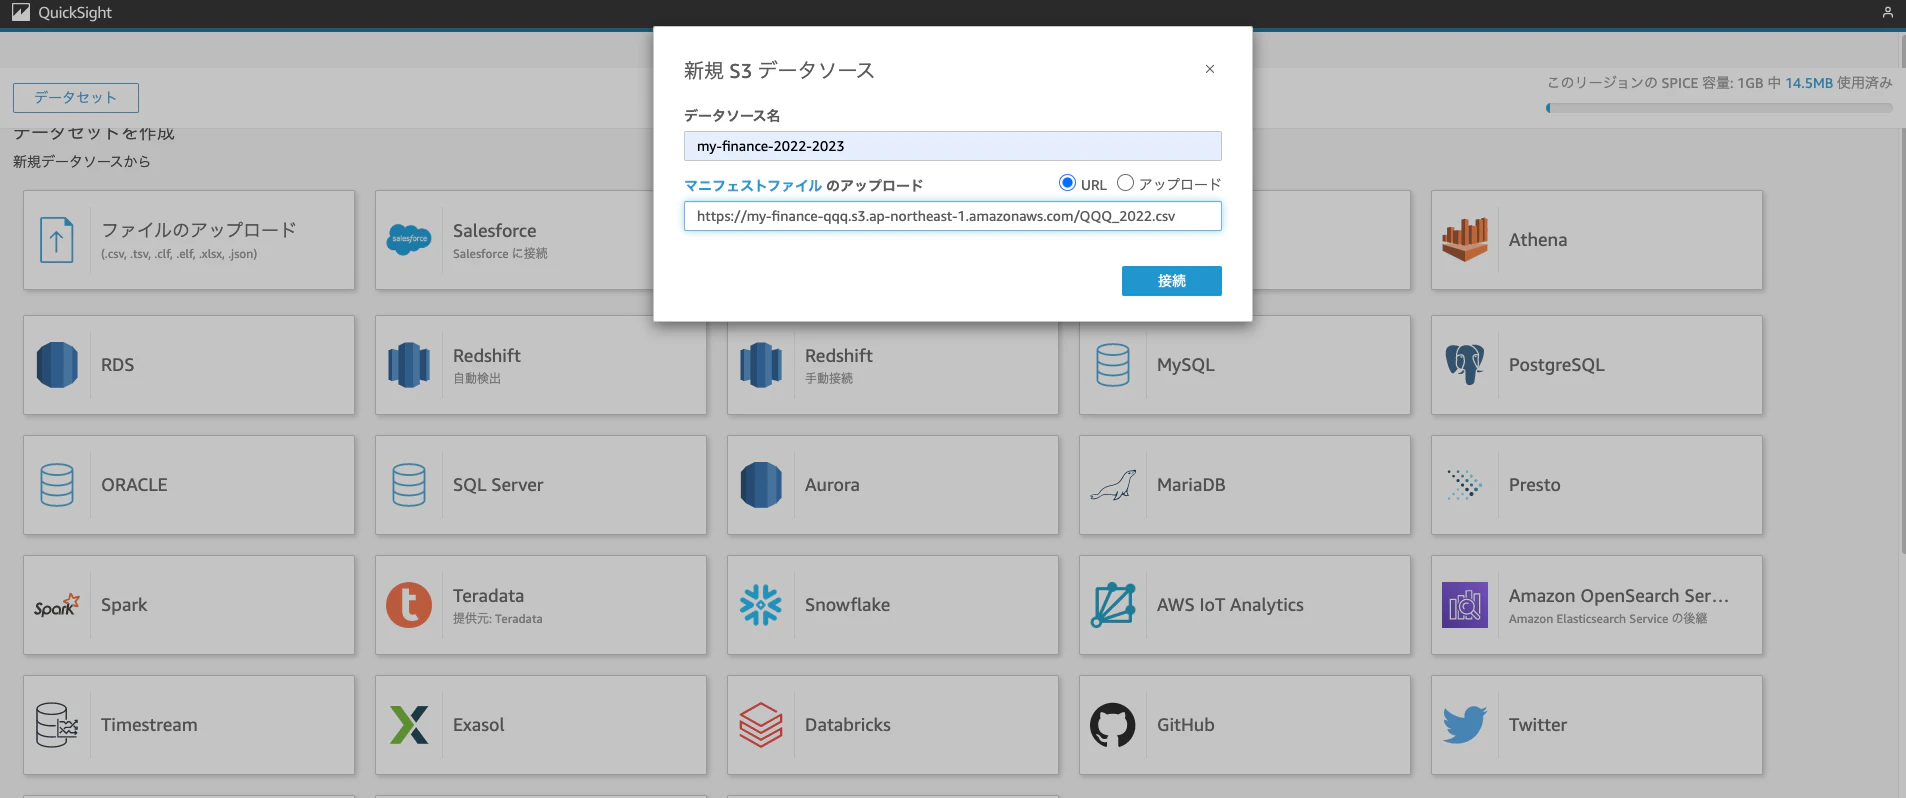Image resolution: width=1906 pixels, height=798 pixels.
Task: Select the Snowflake card label
Action: (847, 605)
